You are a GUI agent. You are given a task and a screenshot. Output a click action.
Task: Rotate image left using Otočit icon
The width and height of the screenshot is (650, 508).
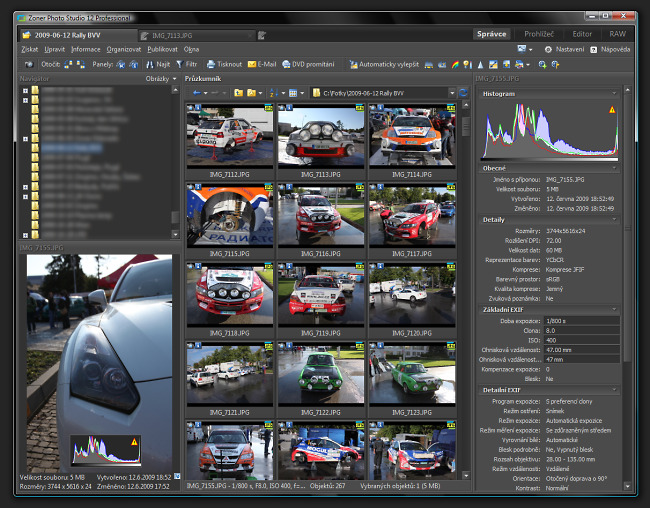tap(68, 64)
